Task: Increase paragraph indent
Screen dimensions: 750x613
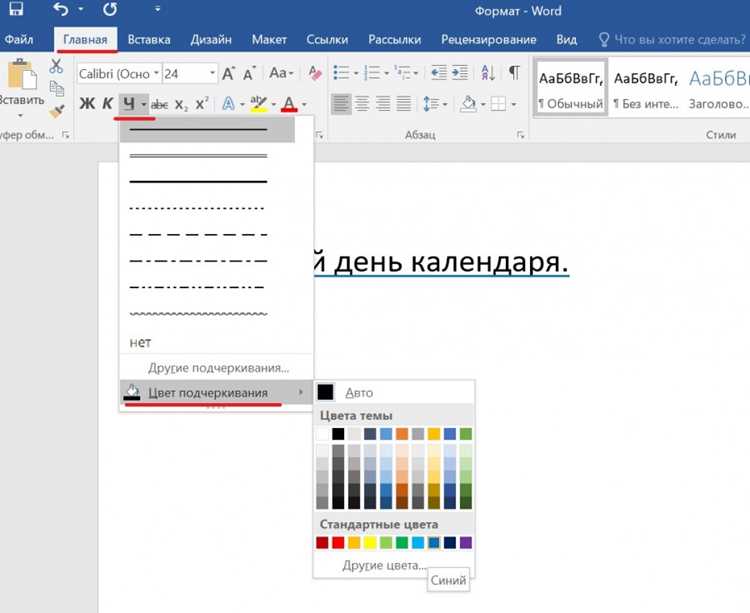Action: click(x=460, y=73)
